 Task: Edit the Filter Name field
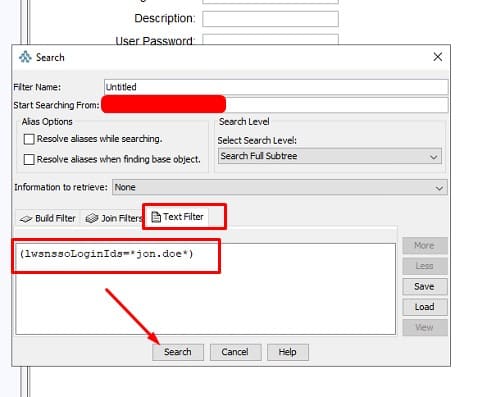[x=276, y=87]
